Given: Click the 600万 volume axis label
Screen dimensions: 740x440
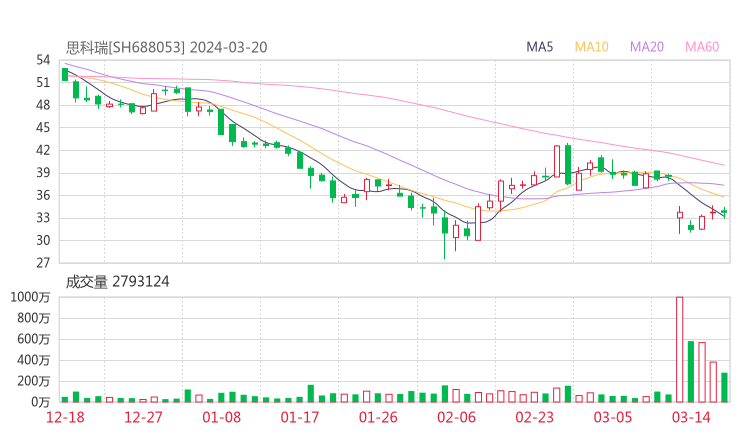Looking at the screenshot, I should coord(34,339).
